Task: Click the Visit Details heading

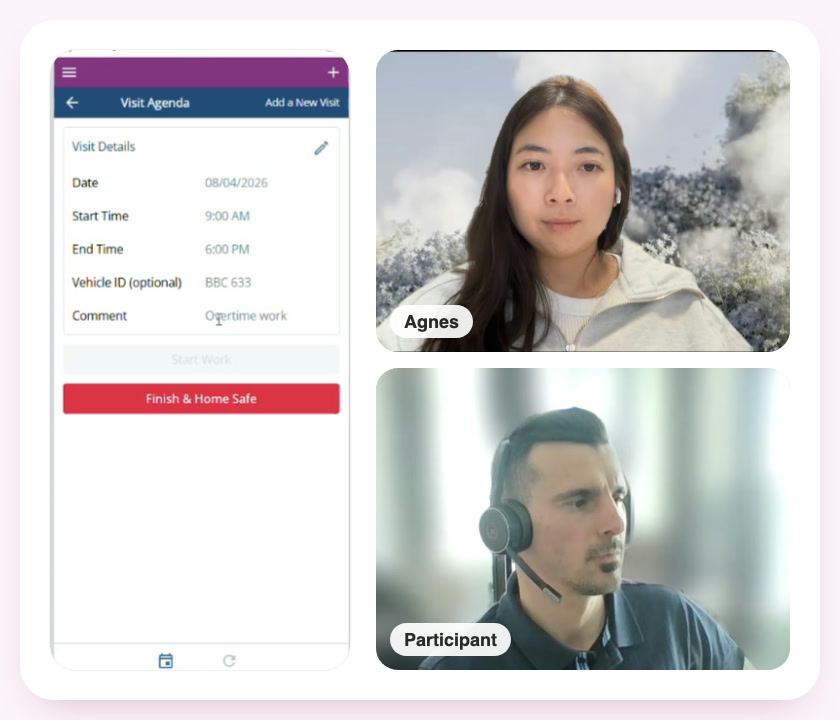Action: click(x=103, y=147)
